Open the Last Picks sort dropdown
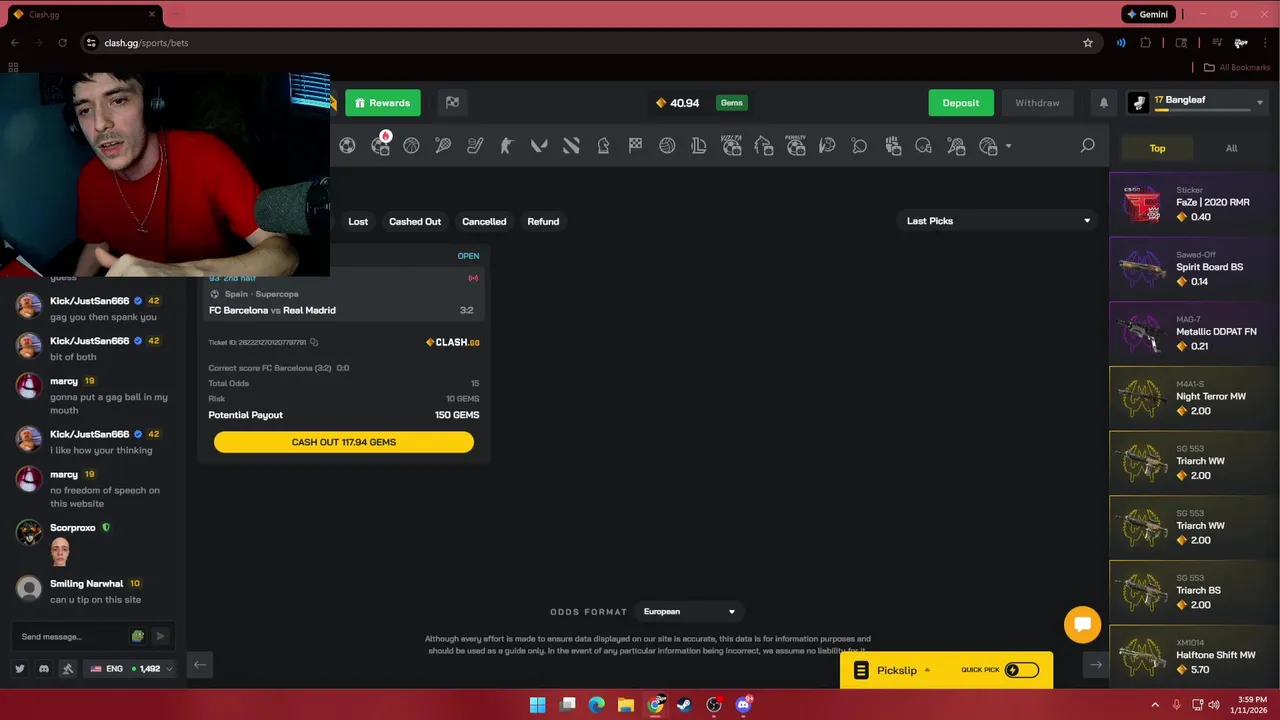Viewport: 1280px width, 720px height. point(997,221)
